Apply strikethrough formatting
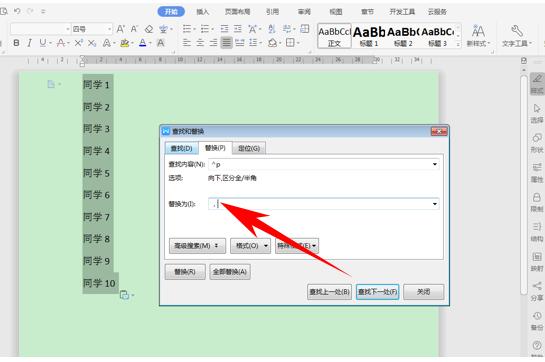Image resolution: width=545 pixels, height=362 pixels. point(61,43)
